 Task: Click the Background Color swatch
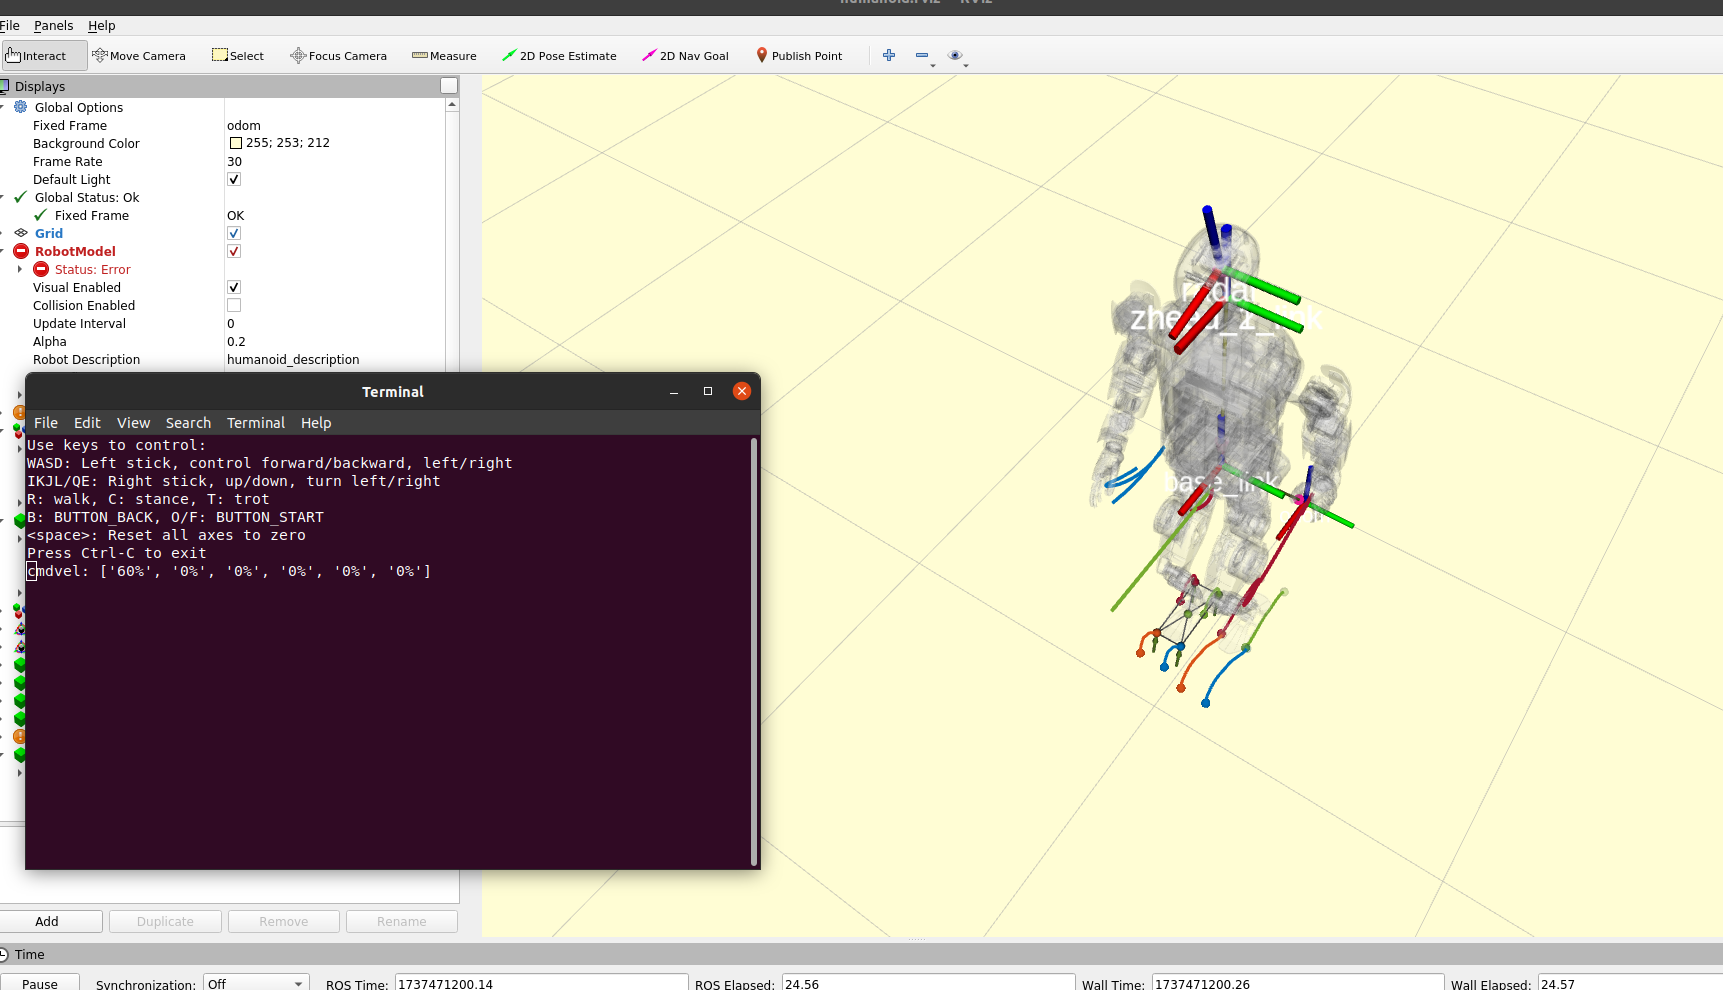coord(236,143)
